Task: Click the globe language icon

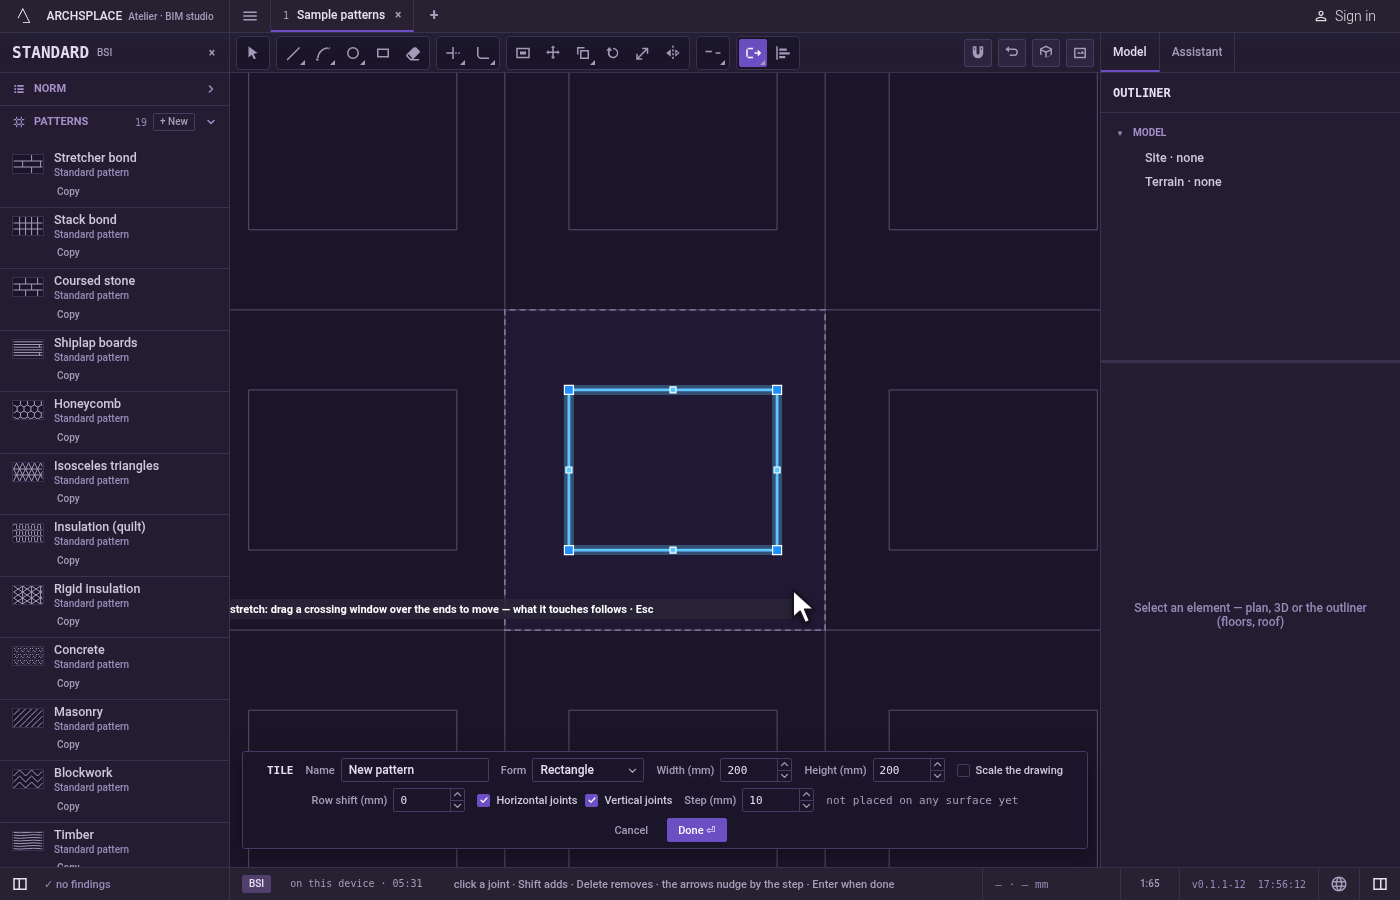Action: pos(1339,884)
